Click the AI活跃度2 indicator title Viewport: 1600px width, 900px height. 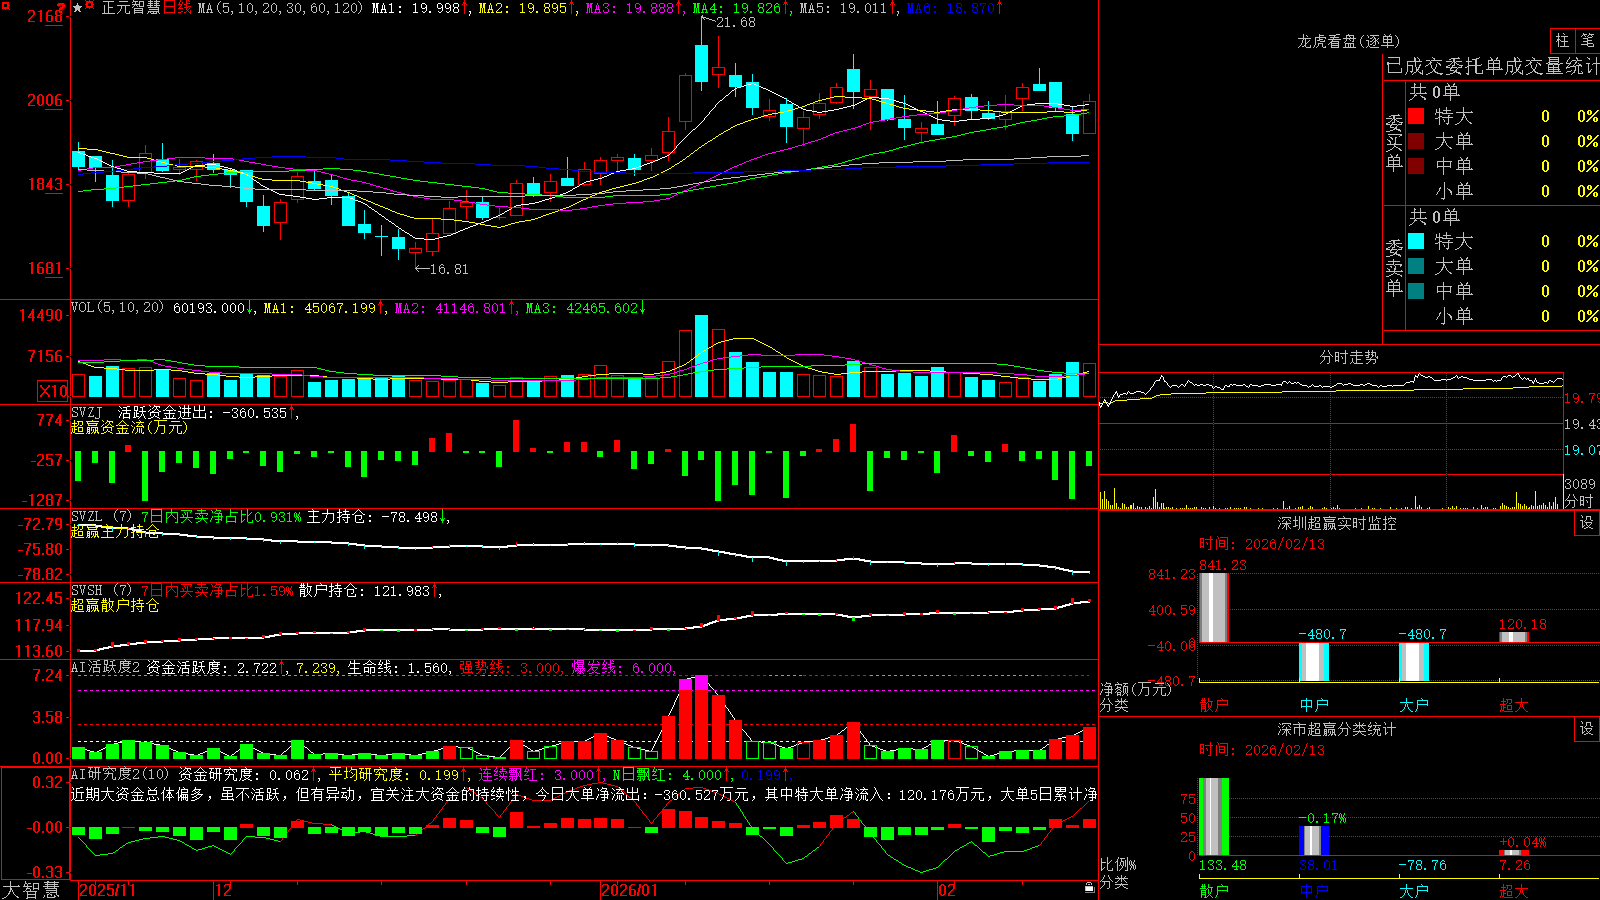pos(106,667)
